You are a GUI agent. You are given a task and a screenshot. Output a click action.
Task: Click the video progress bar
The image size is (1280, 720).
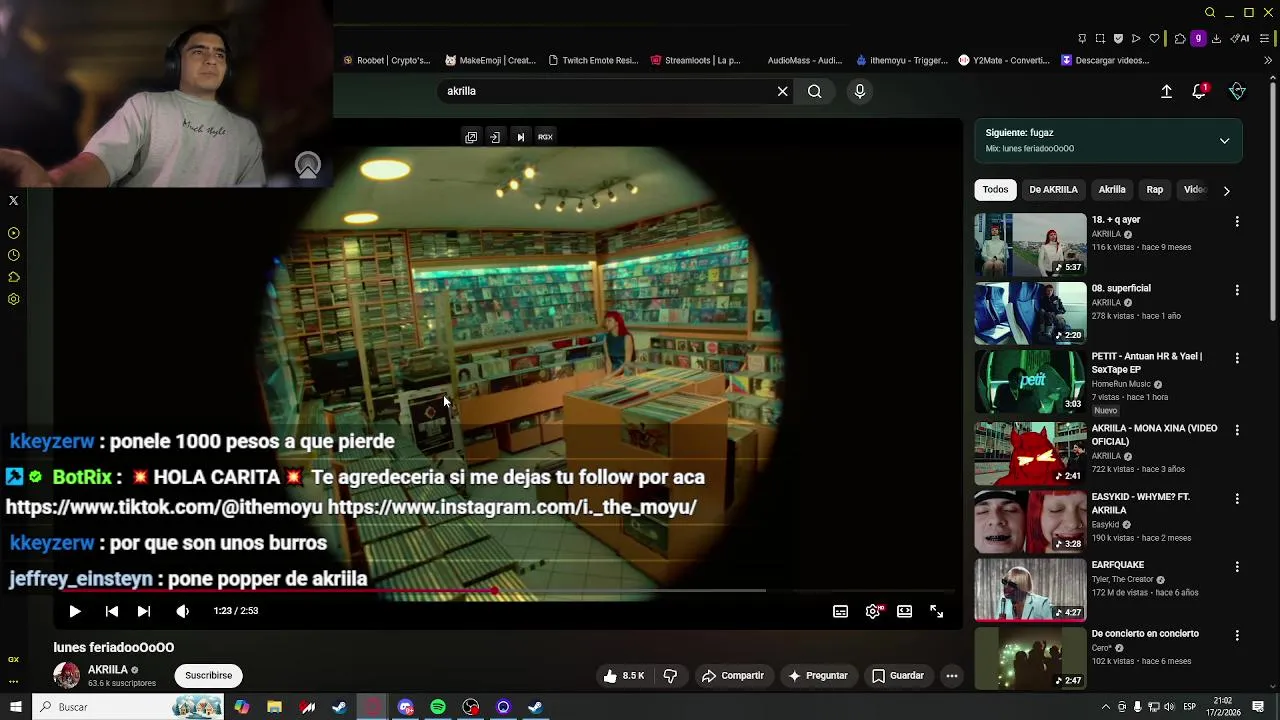point(508,591)
